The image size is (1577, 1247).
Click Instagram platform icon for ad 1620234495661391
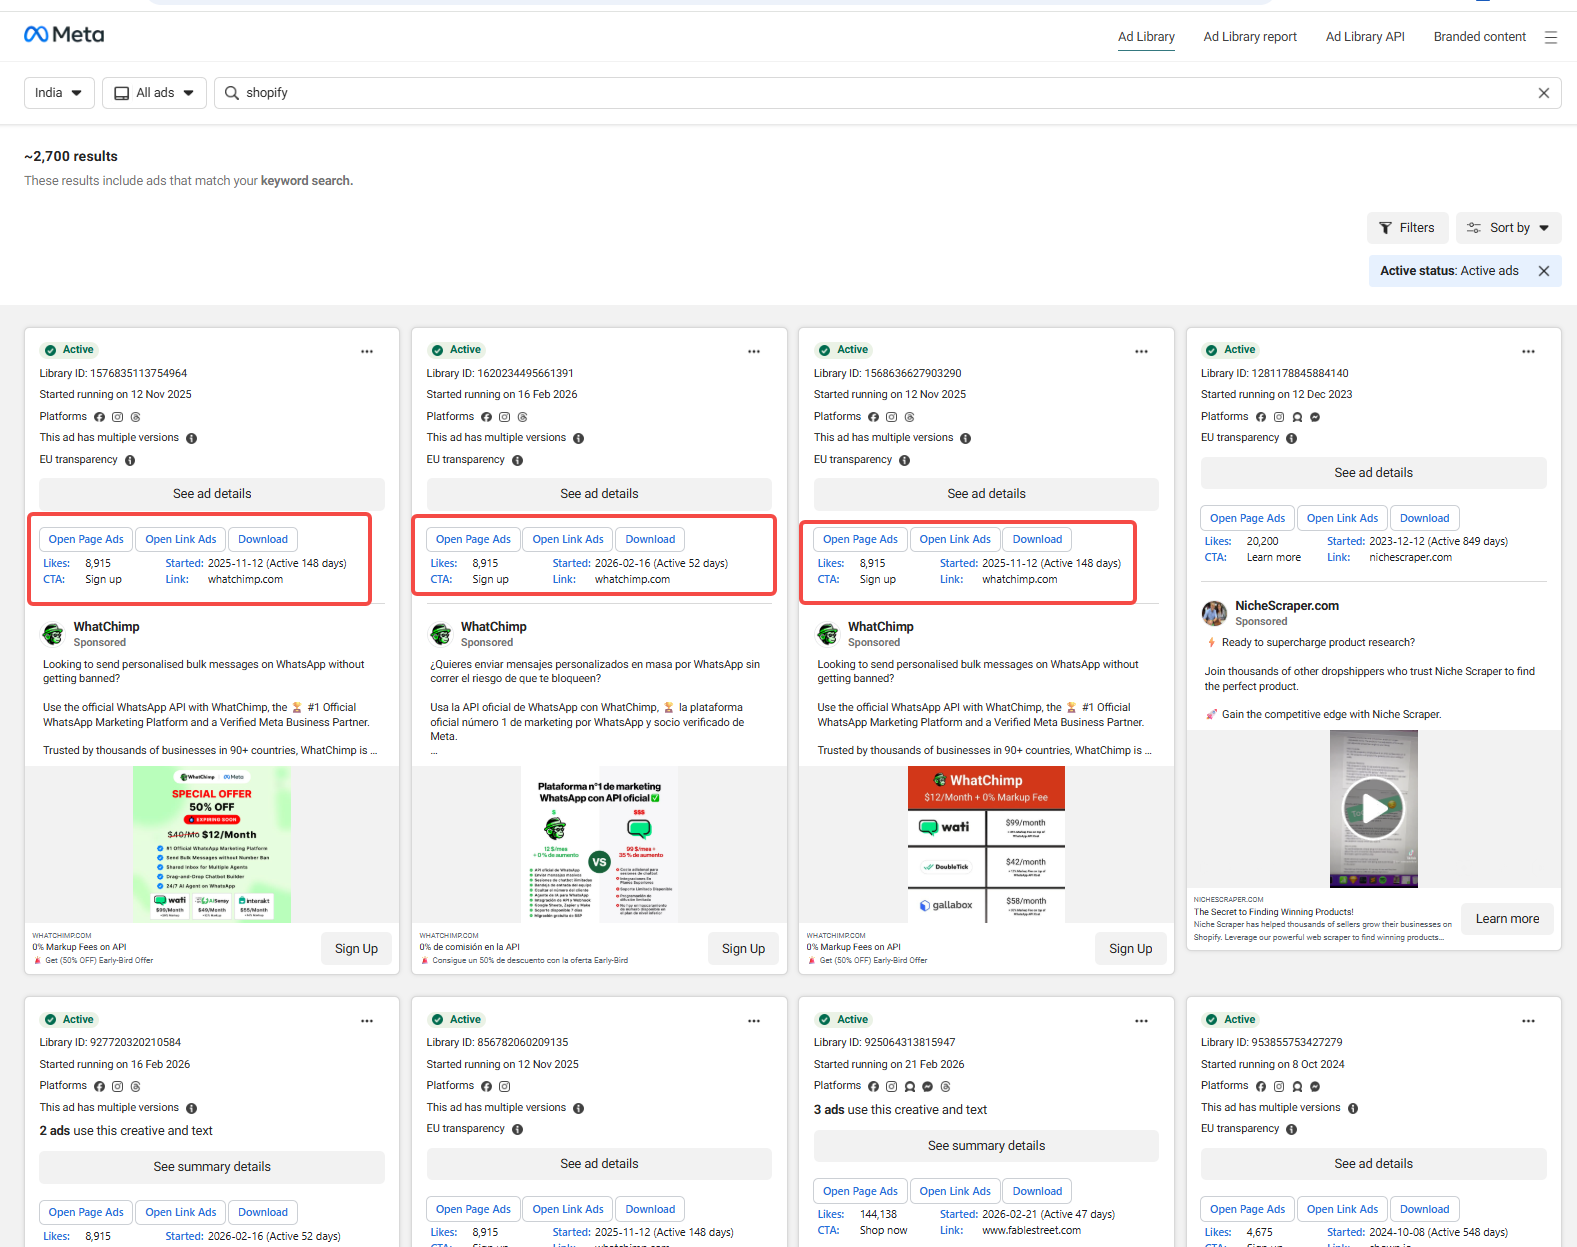504,417
